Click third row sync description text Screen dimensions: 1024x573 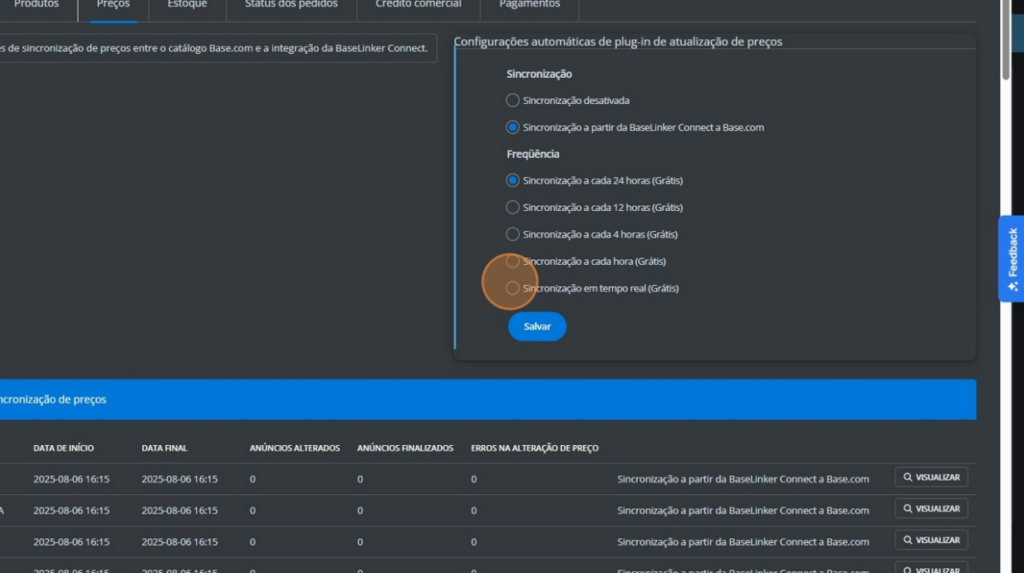pos(743,542)
